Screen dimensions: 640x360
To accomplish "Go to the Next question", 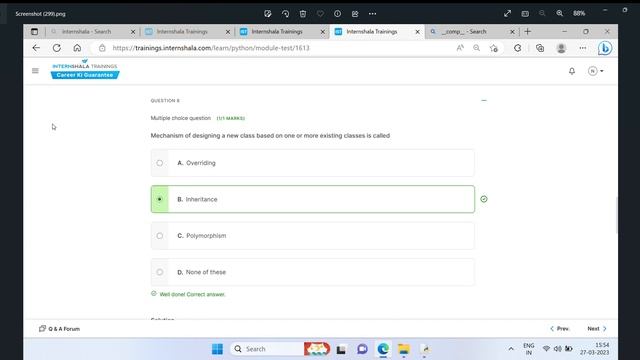I will 597,329.
